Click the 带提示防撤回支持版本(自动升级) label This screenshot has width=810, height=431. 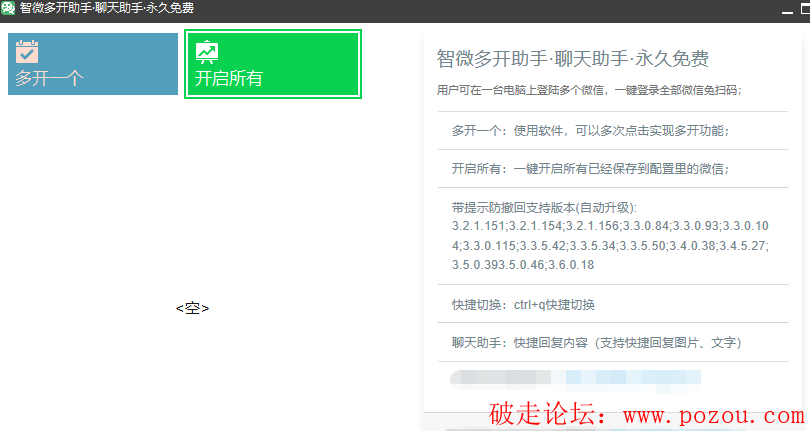544,208
